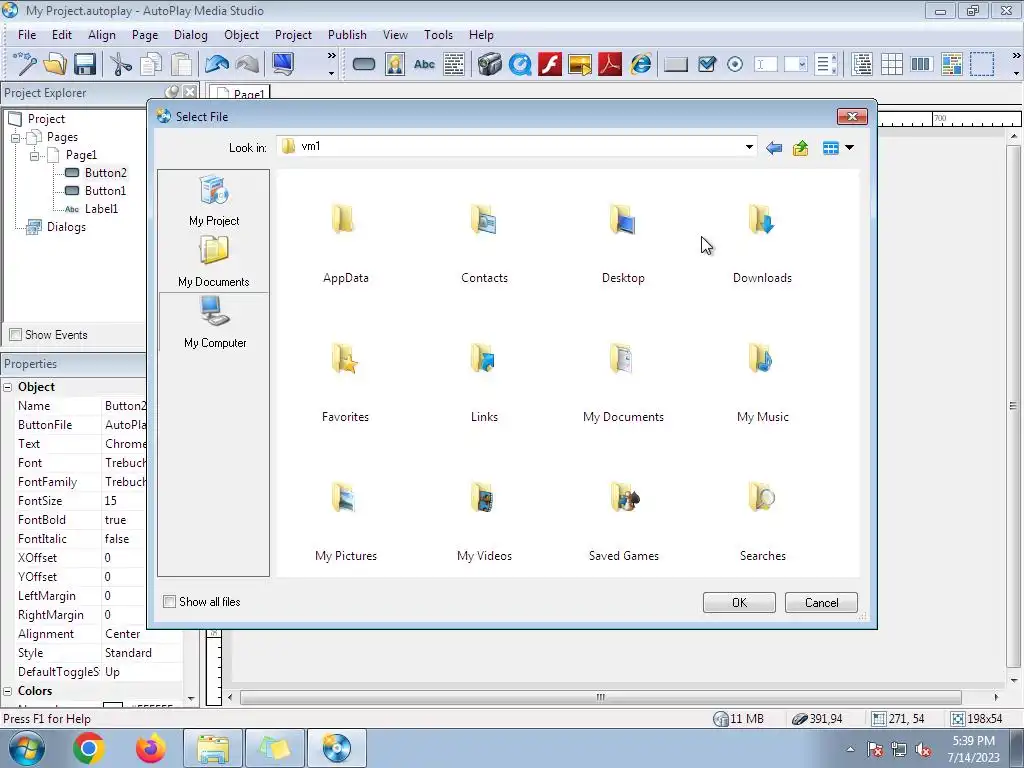Click the Copy toolbar icon
This screenshot has height=768, width=1024.
click(x=151, y=64)
